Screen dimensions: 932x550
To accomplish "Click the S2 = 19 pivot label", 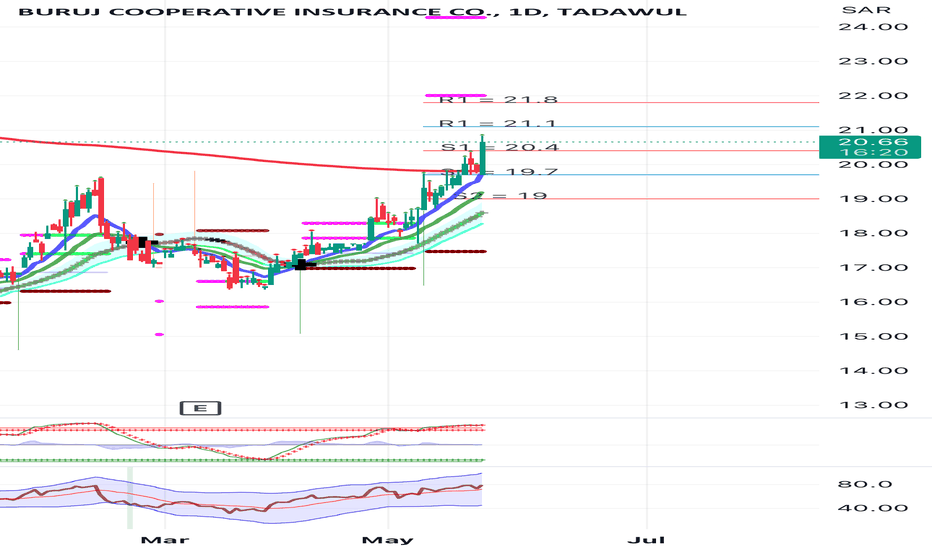I will (500, 196).
